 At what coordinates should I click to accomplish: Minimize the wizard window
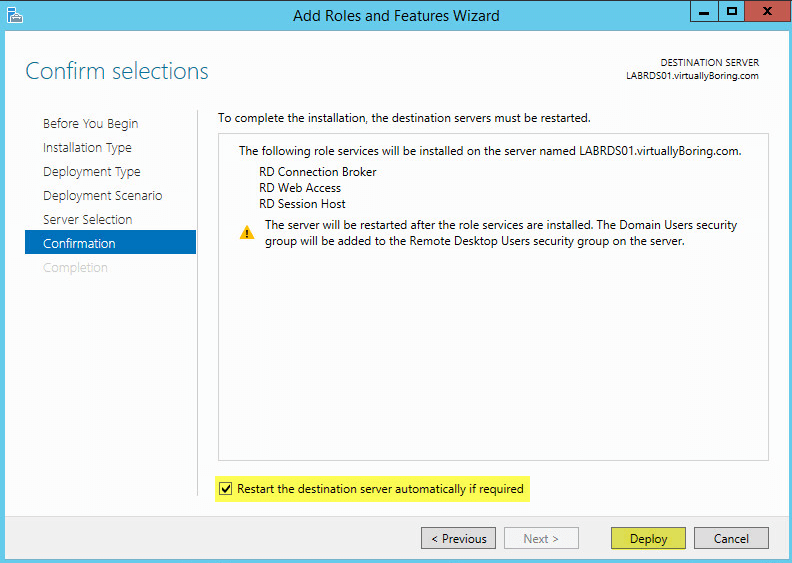[704, 11]
